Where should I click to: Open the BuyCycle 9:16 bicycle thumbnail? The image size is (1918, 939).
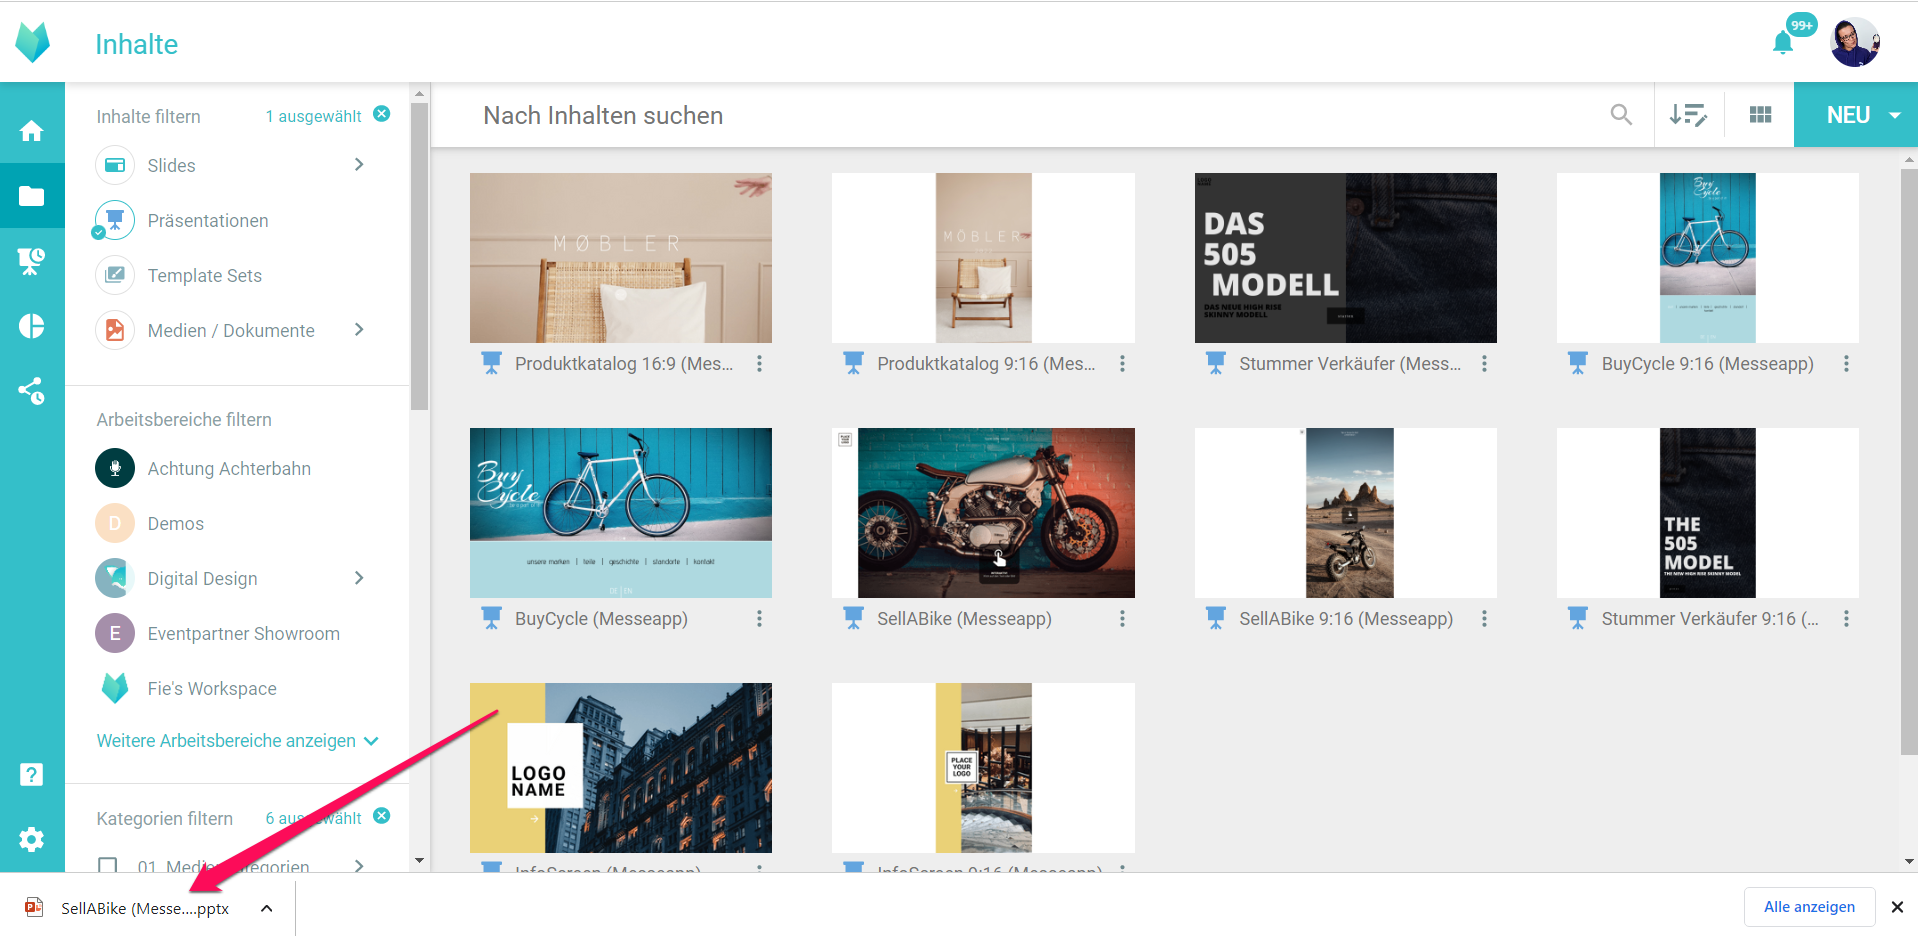pos(1708,258)
